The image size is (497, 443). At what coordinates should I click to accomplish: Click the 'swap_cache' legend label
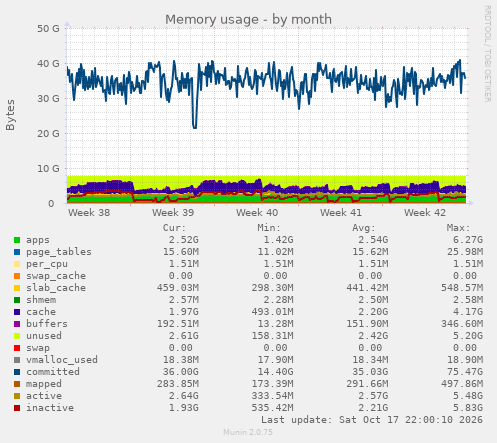point(56,276)
